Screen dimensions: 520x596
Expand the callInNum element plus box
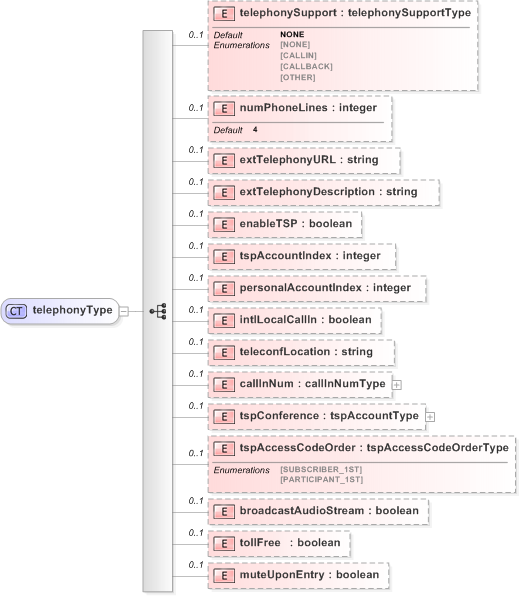click(x=396, y=385)
